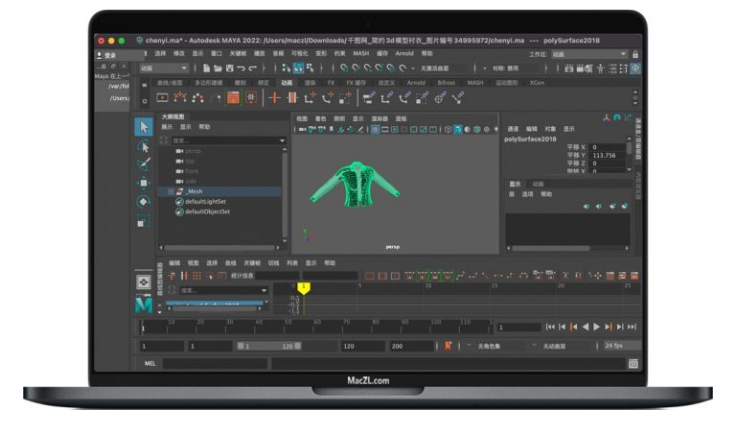
Task: Toggle the viewport film gate icon
Action: [x=385, y=130]
